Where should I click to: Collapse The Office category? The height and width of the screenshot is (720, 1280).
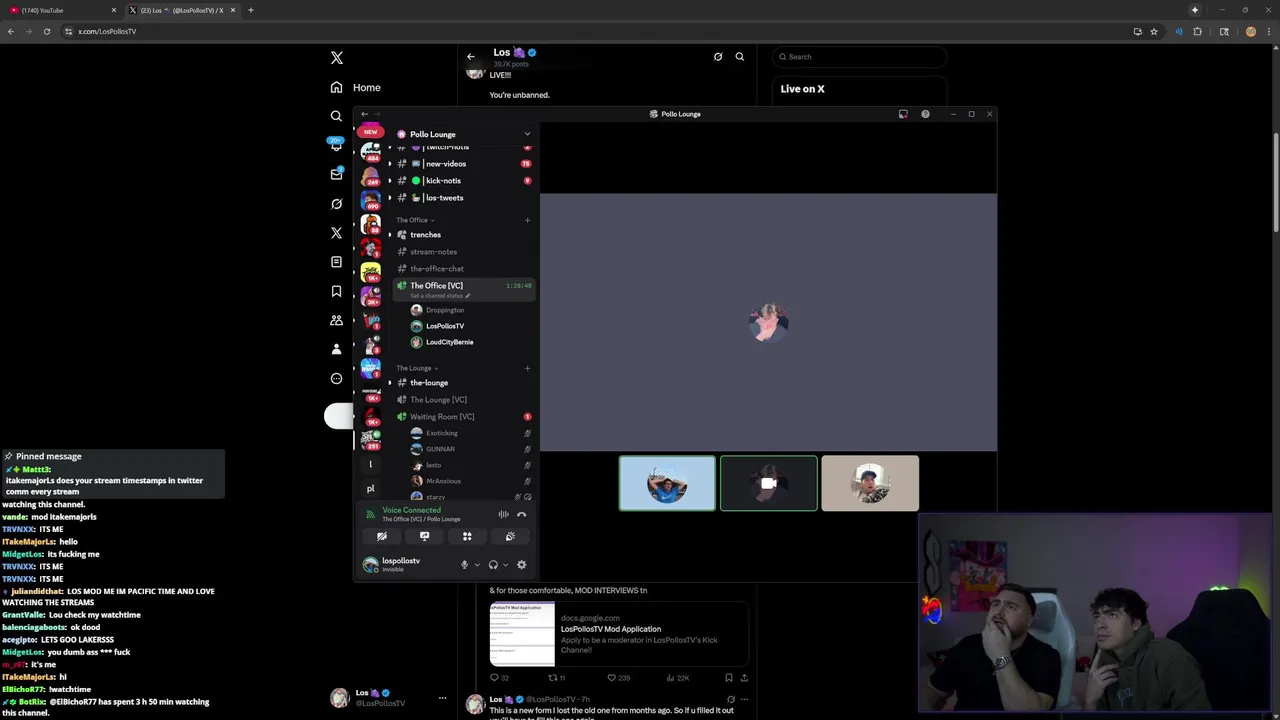click(415, 220)
